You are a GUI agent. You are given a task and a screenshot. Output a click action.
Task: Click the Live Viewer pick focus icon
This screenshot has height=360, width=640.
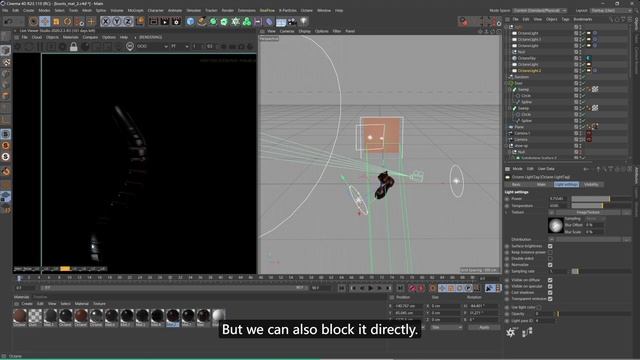click(130, 47)
